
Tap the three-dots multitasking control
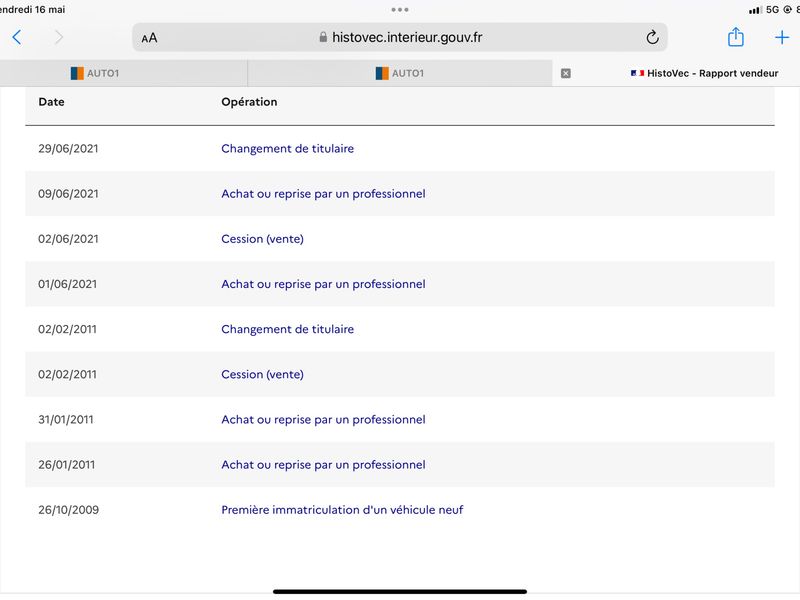pyautogui.click(x=399, y=10)
